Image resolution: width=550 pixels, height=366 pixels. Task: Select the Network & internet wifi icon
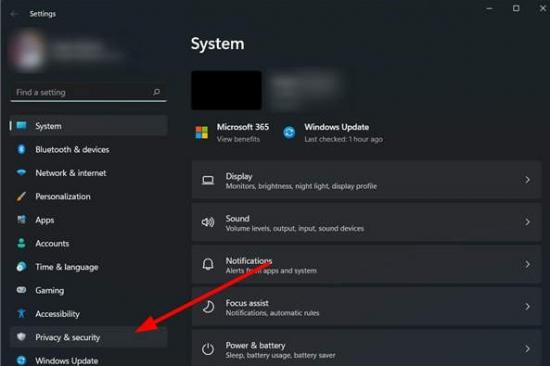(21, 172)
